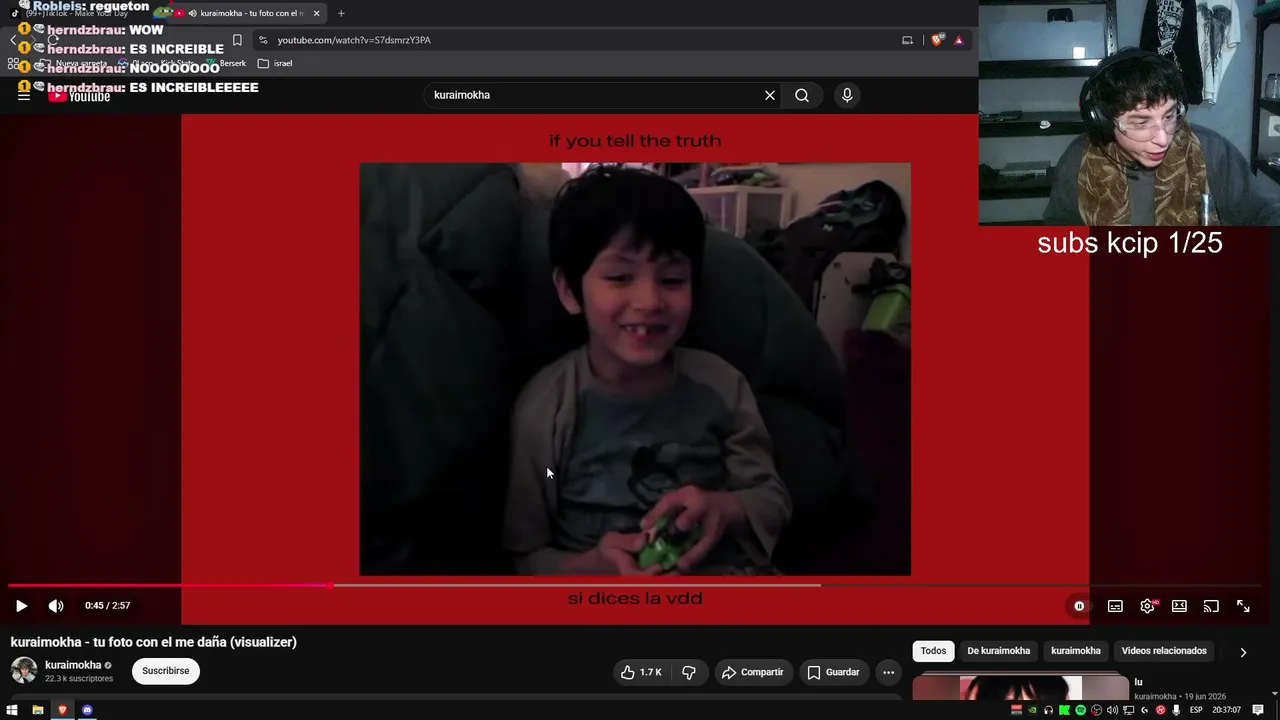Image resolution: width=1280 pixels, height=720 pixels.
Task: Dislike the video with thumbs-down
Action: click(x=689, y=672)
